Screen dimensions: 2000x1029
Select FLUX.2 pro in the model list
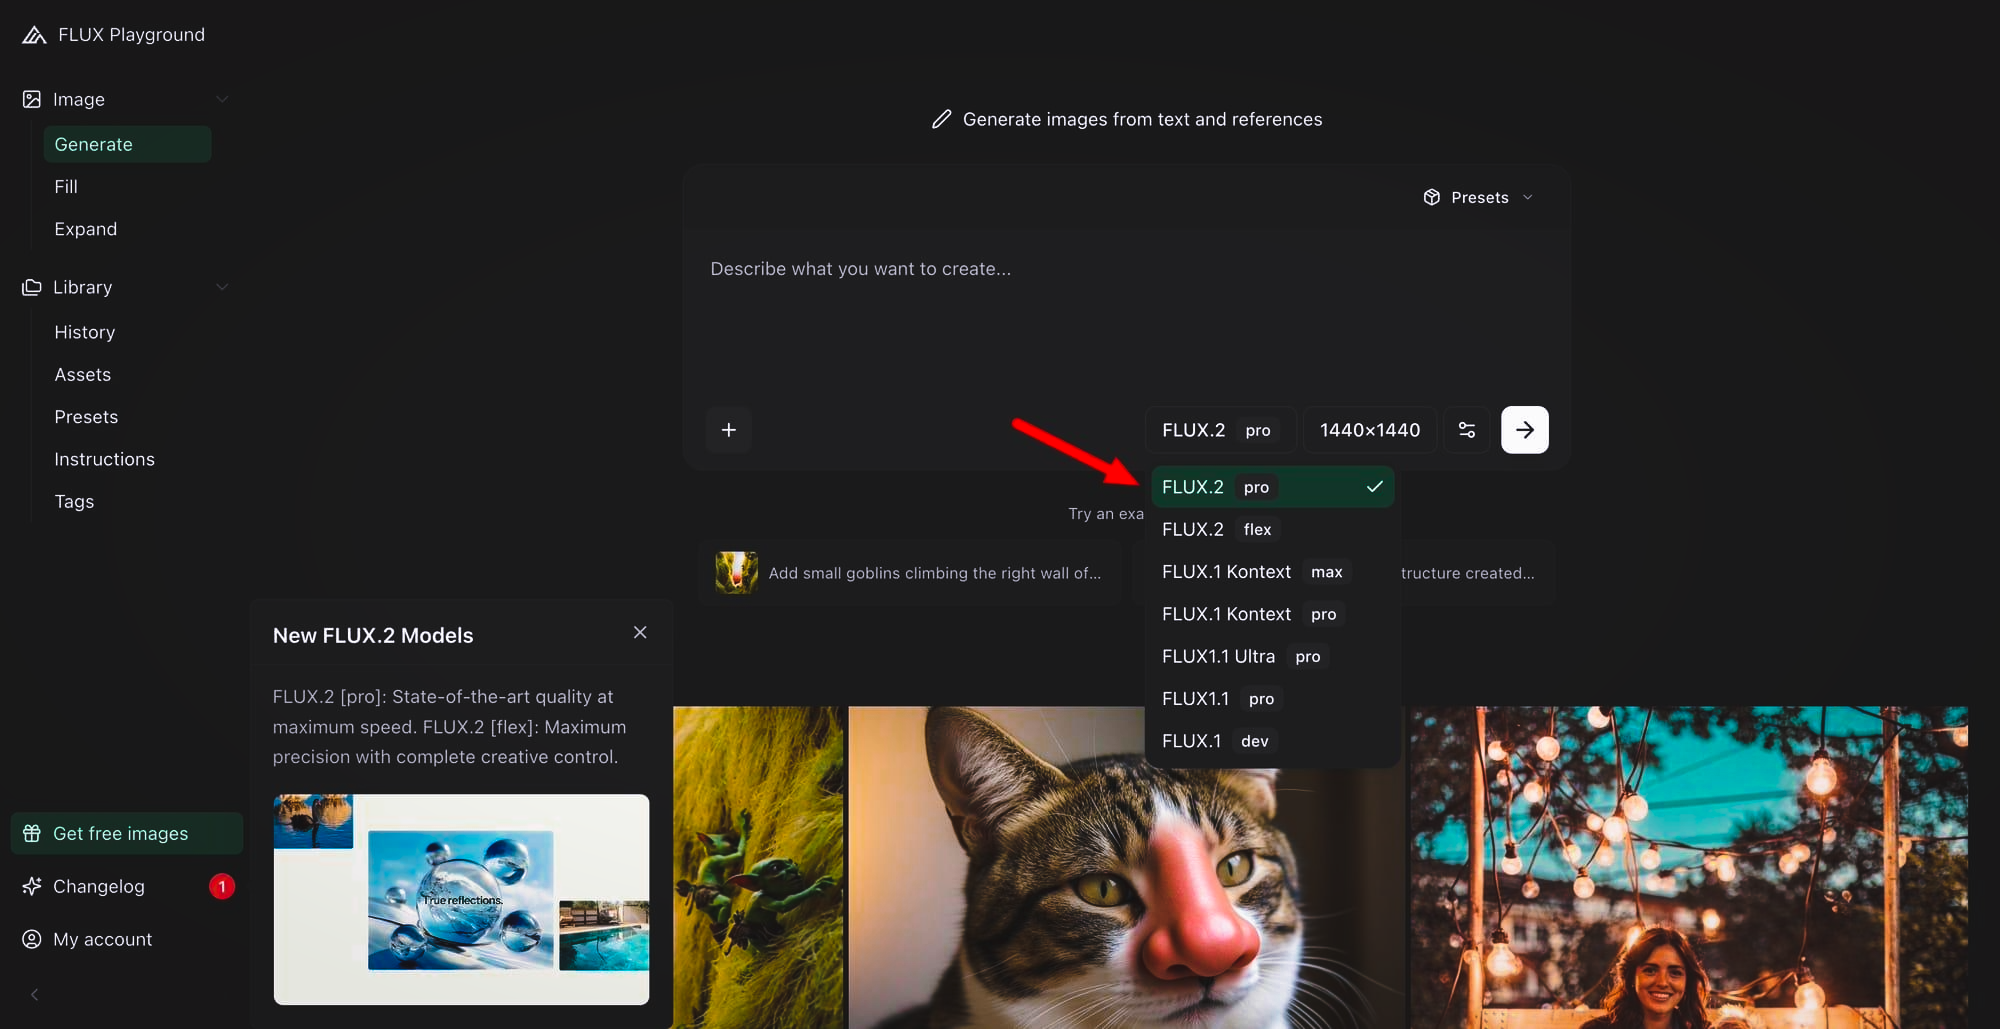tap(1272, 487)
